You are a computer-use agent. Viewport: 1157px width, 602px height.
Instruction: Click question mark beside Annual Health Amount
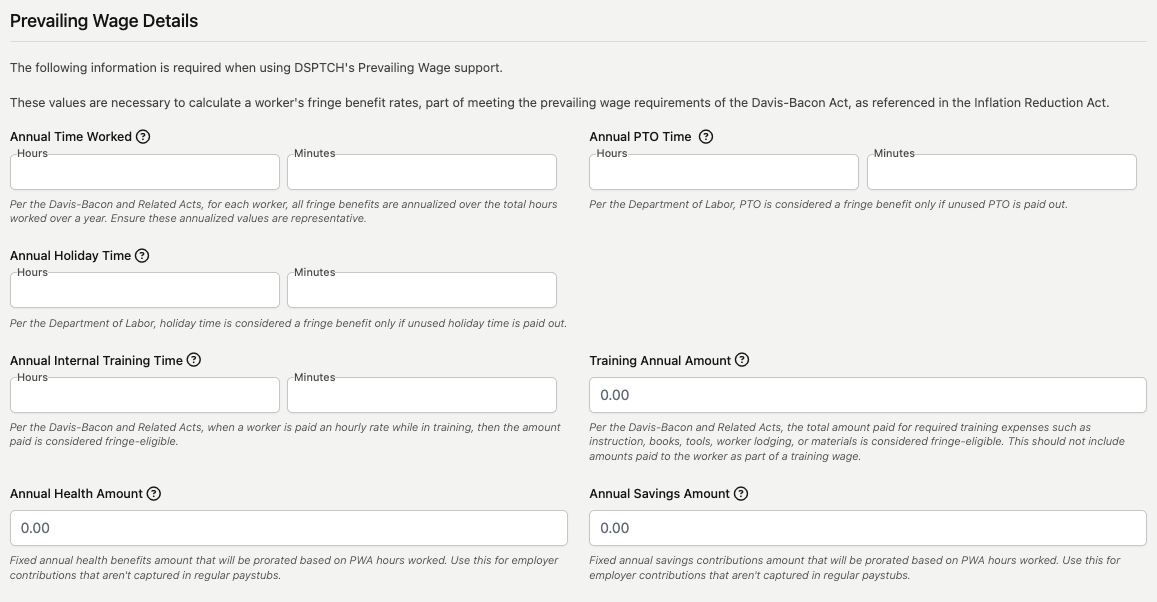click(x=153, y=494)
